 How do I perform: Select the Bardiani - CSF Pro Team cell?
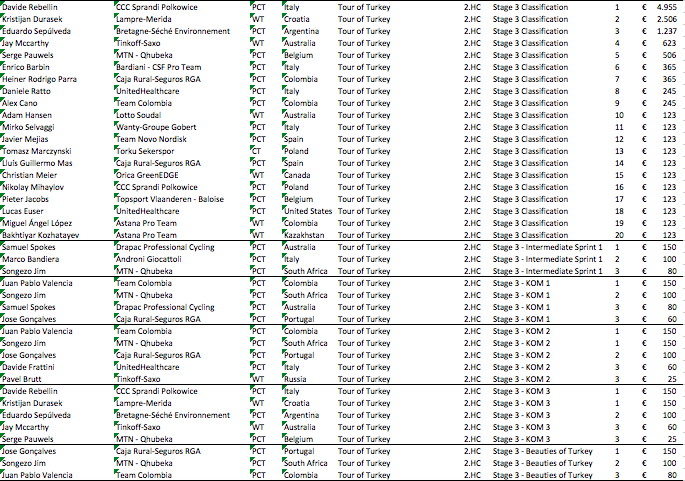[159, 67]
